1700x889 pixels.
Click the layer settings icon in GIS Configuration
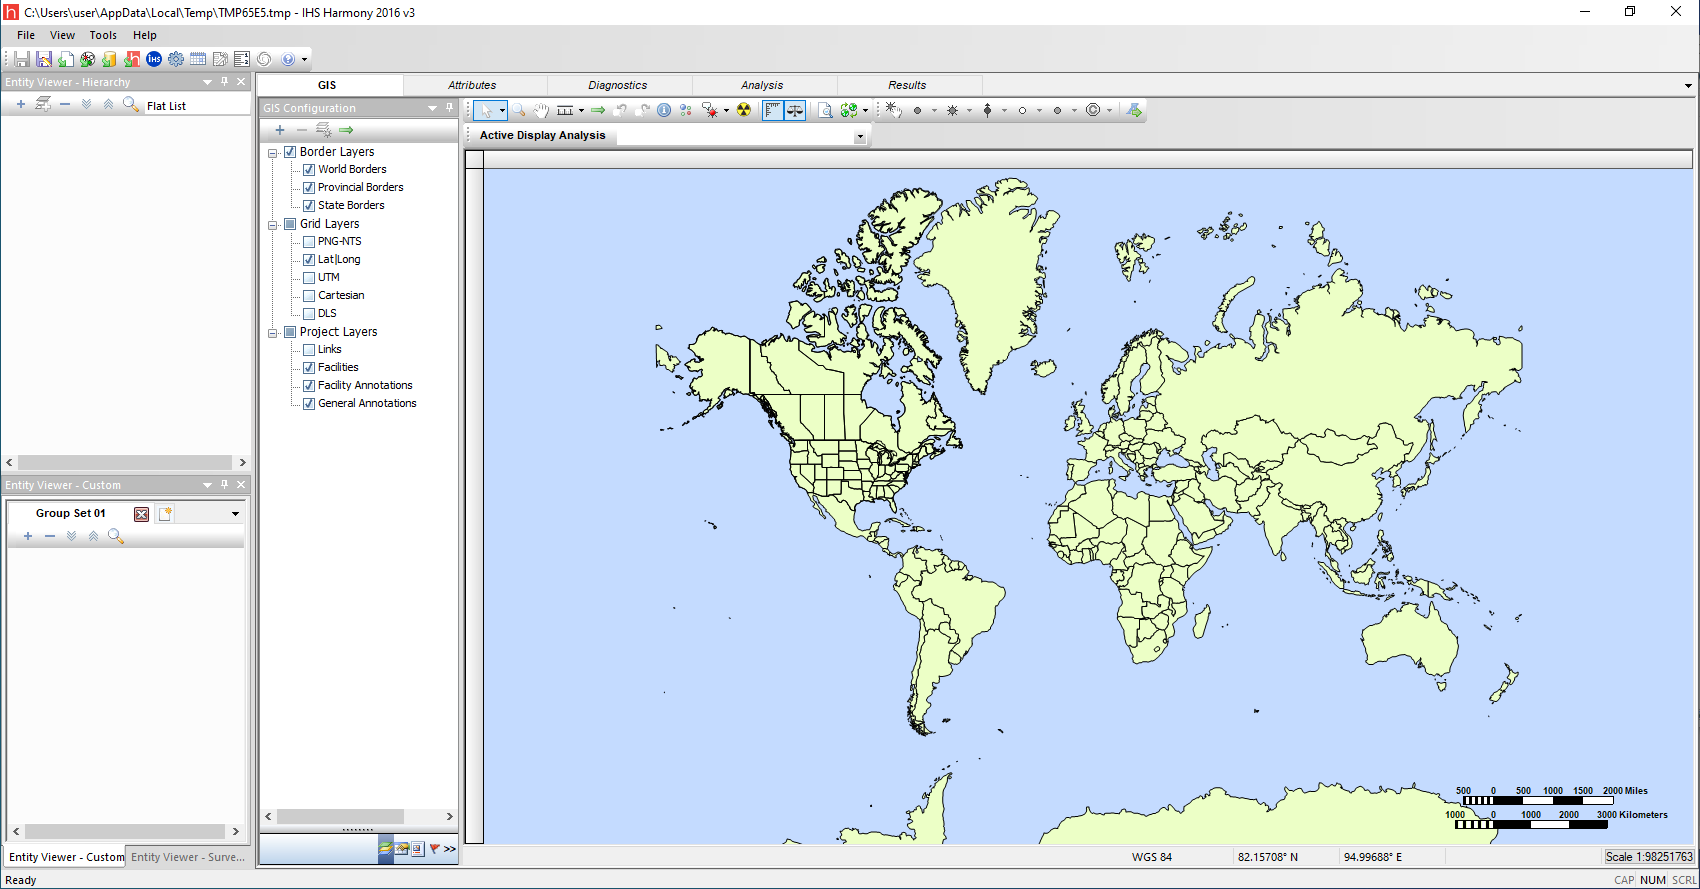(x=324, y=130)
